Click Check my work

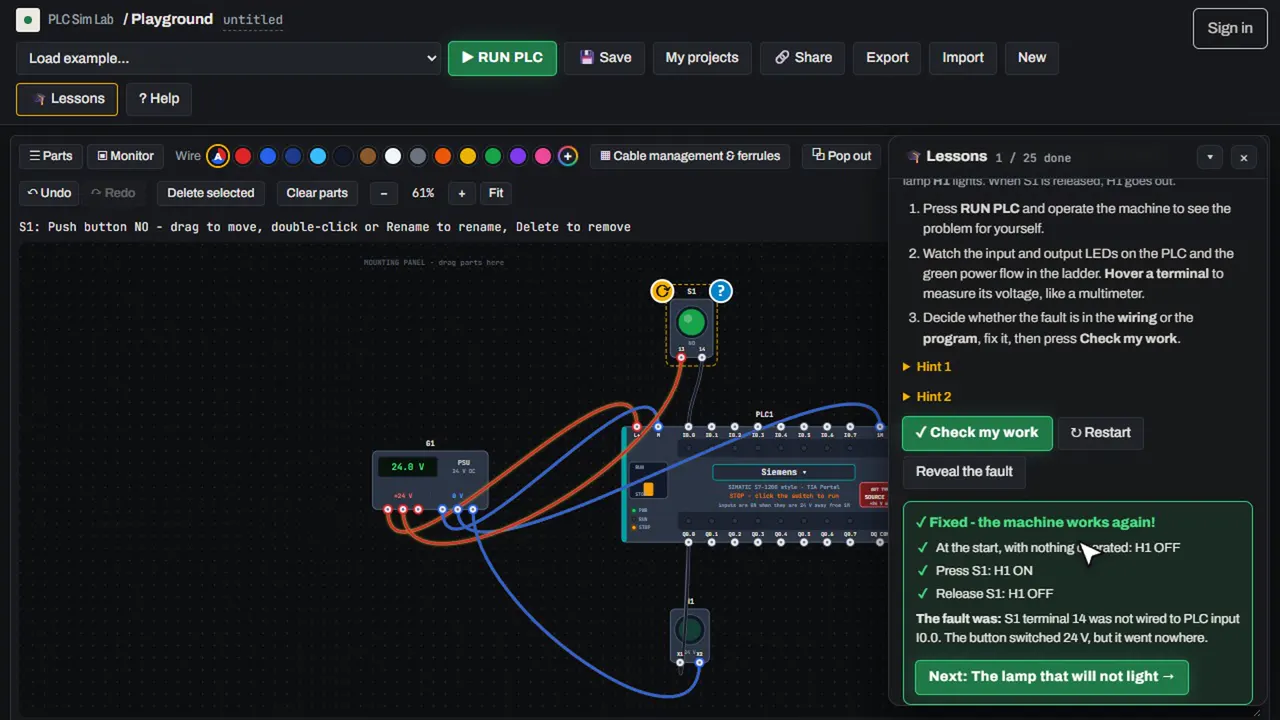[977, 433]
